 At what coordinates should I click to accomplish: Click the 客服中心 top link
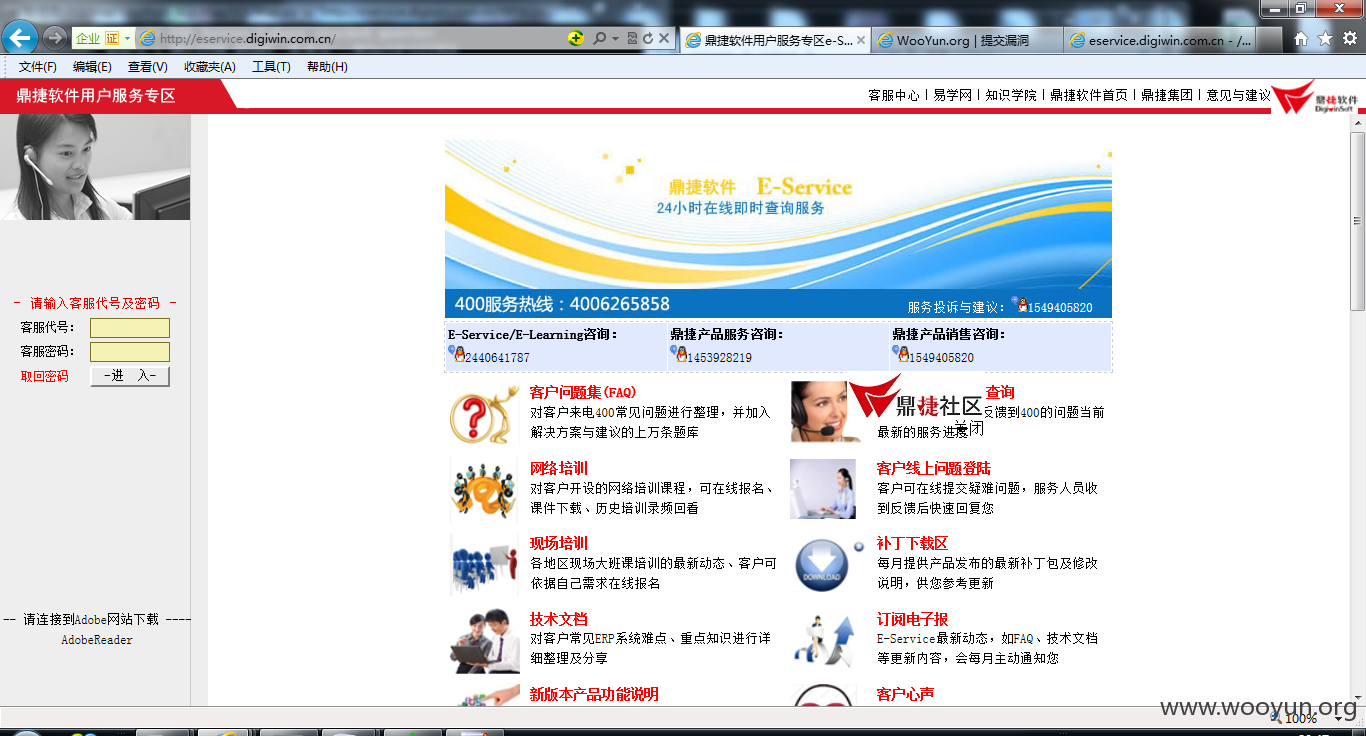point(894,95)
